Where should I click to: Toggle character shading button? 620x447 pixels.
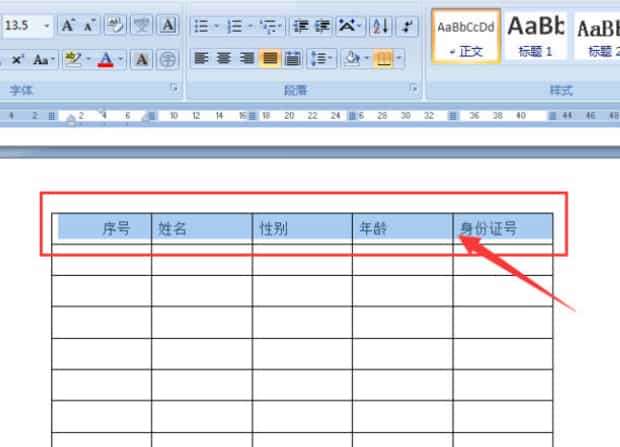pos(142,60)
